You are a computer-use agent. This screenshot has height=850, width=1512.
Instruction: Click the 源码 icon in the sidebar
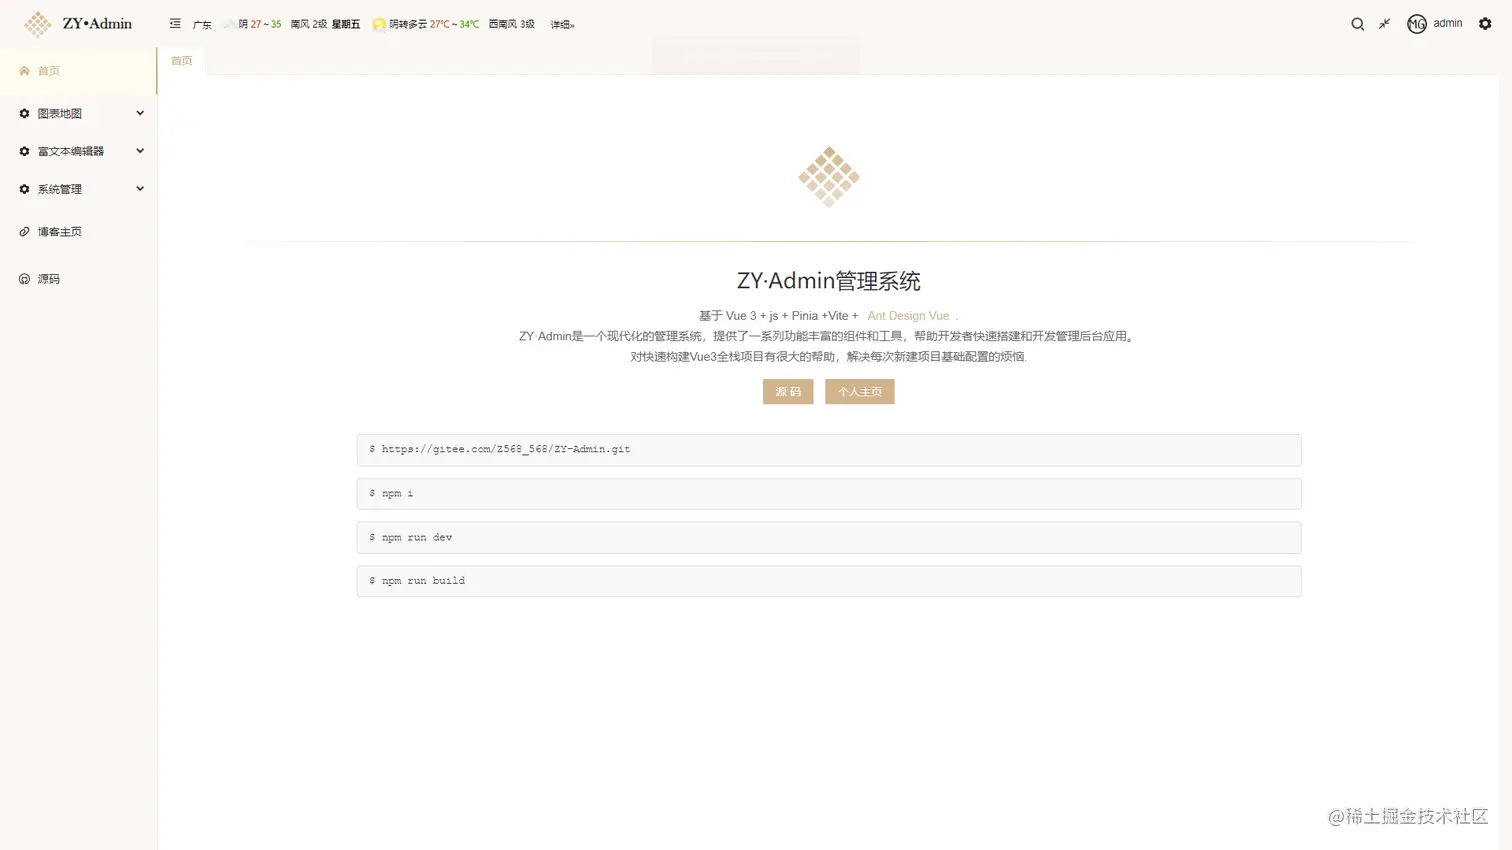click(24, 278)
